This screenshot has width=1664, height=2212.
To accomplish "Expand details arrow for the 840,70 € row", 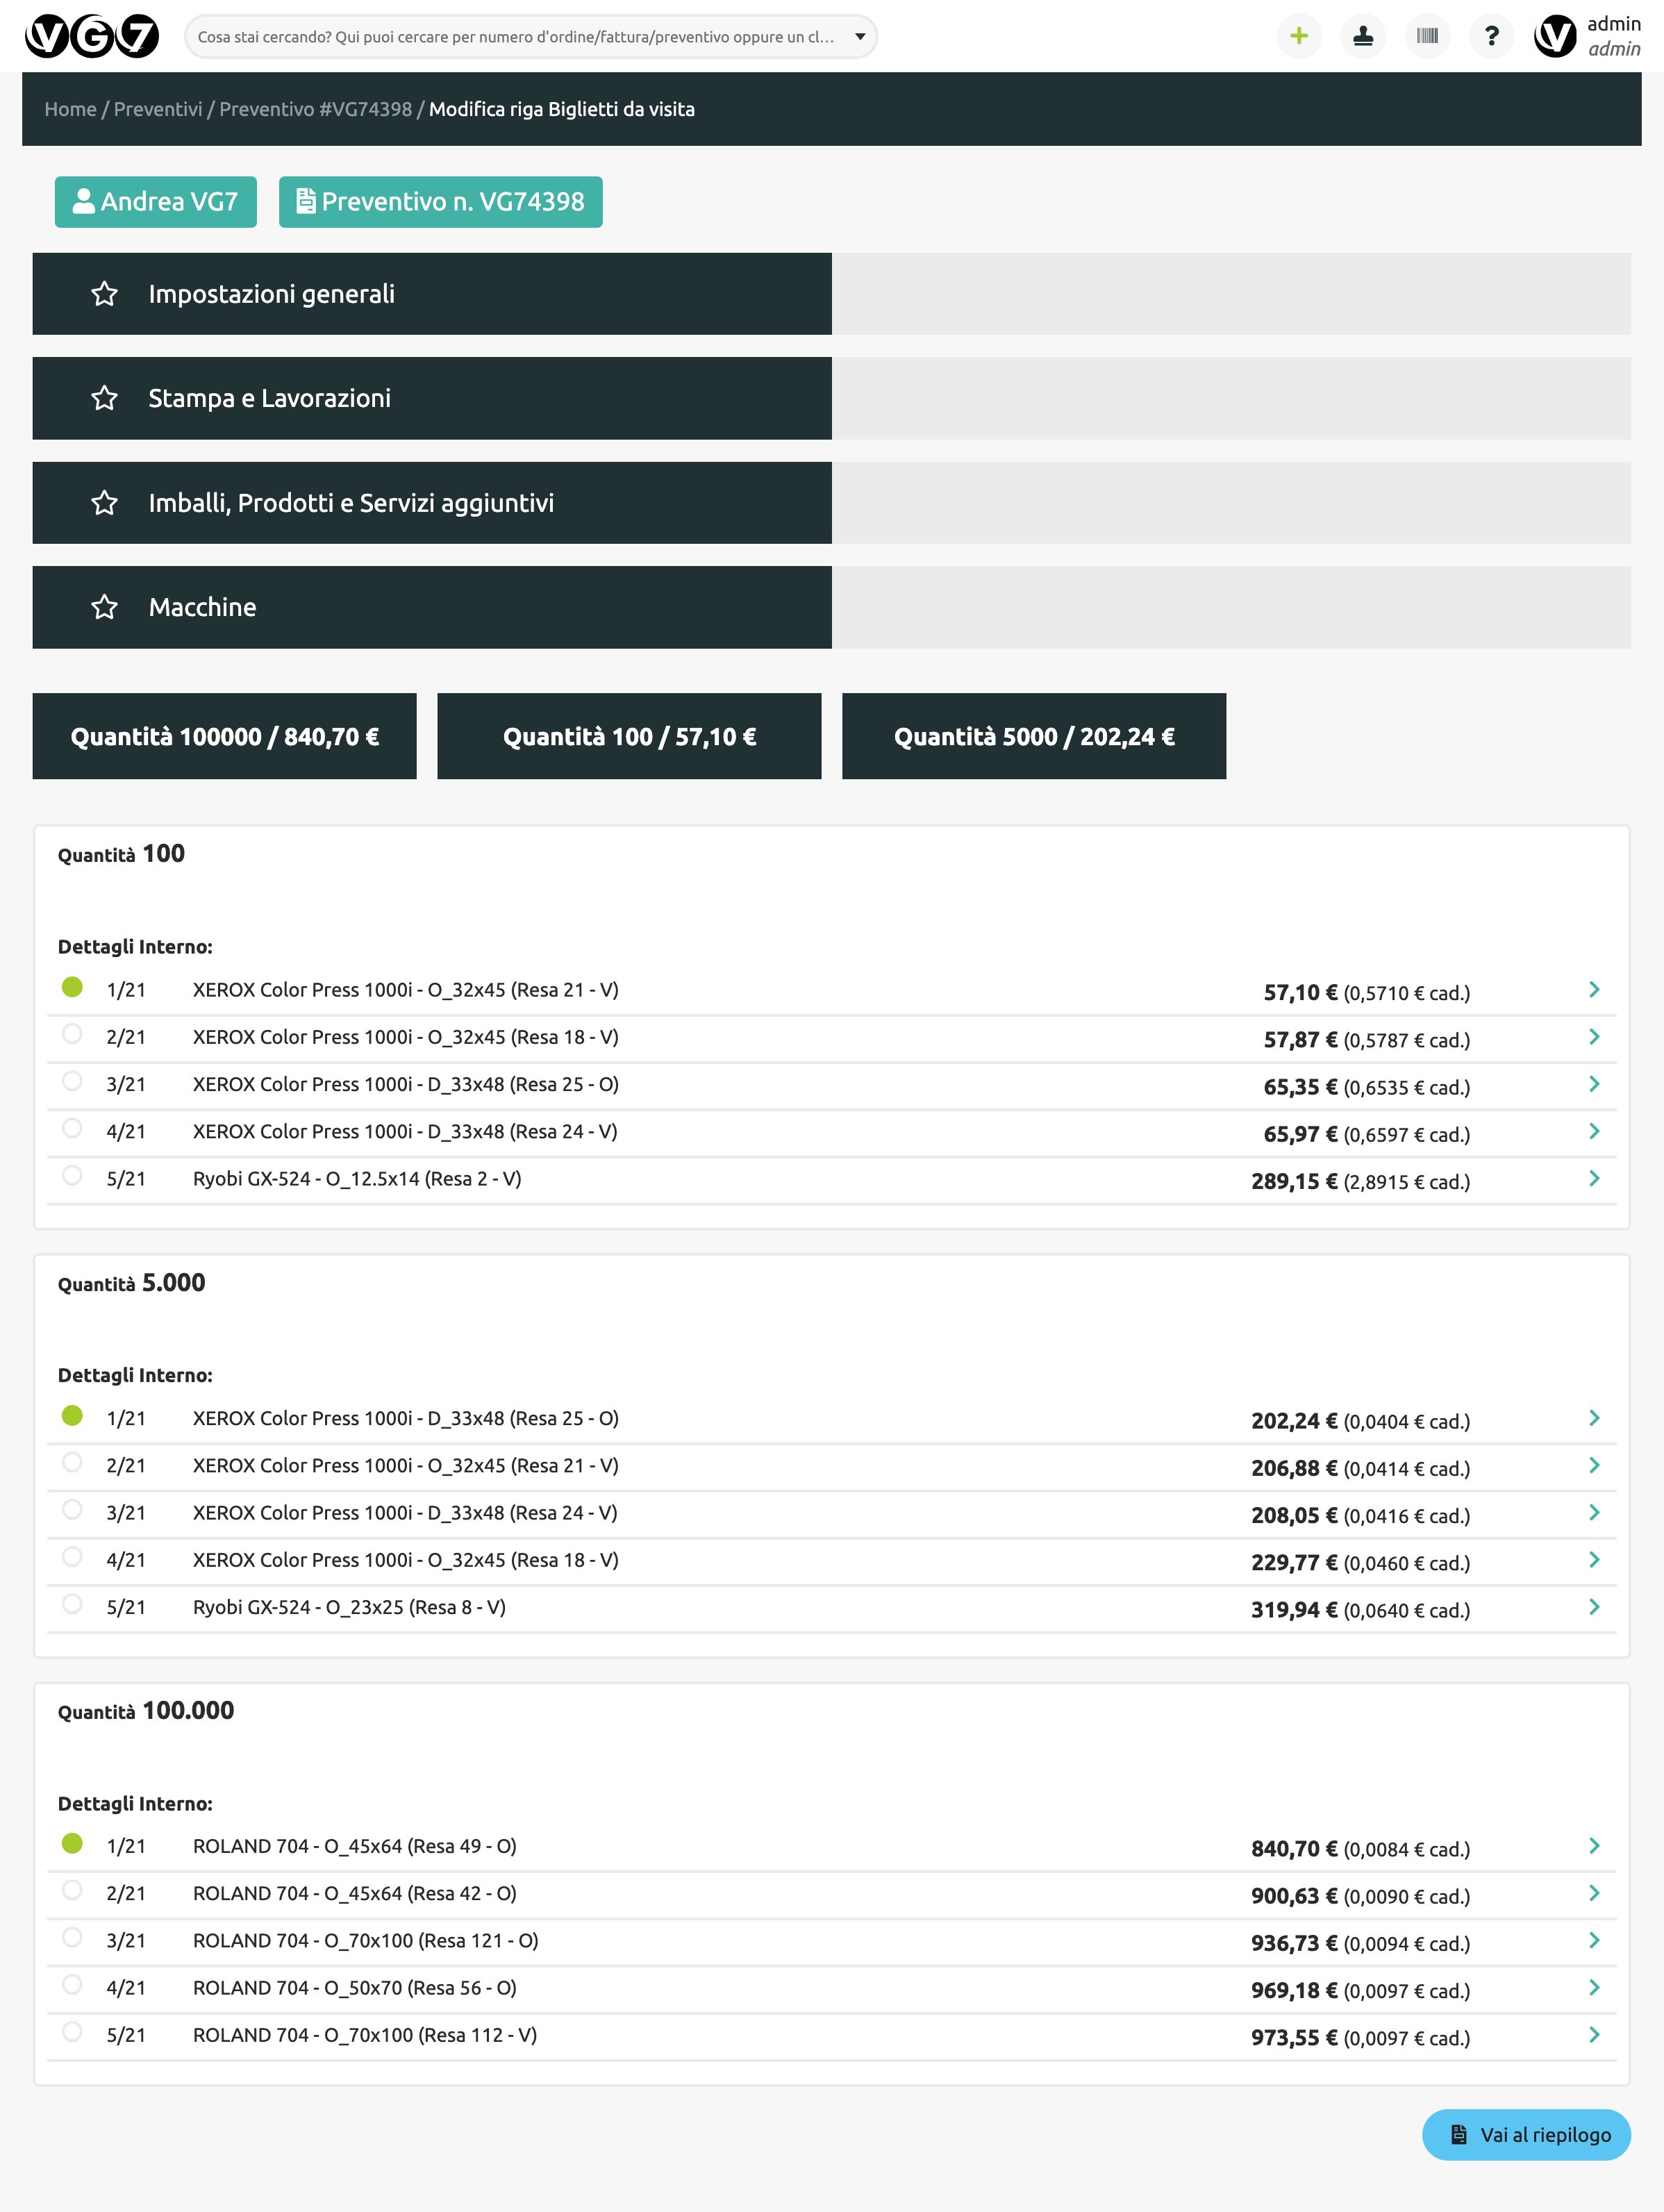I will [x=1594, y=1846].
